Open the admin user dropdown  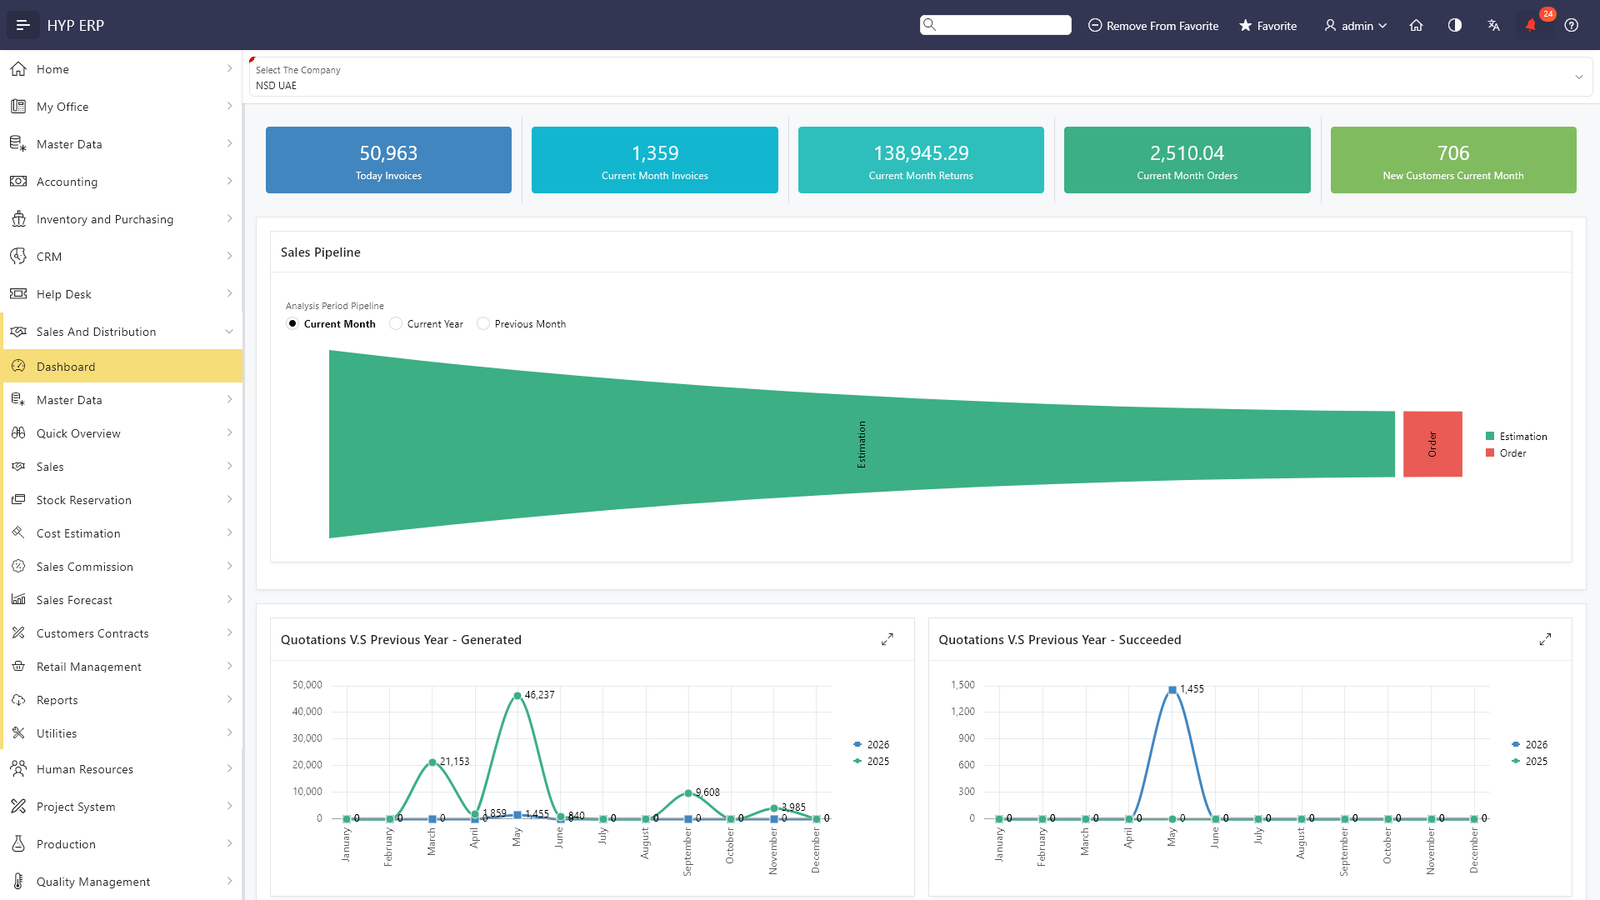[1356, 25]
